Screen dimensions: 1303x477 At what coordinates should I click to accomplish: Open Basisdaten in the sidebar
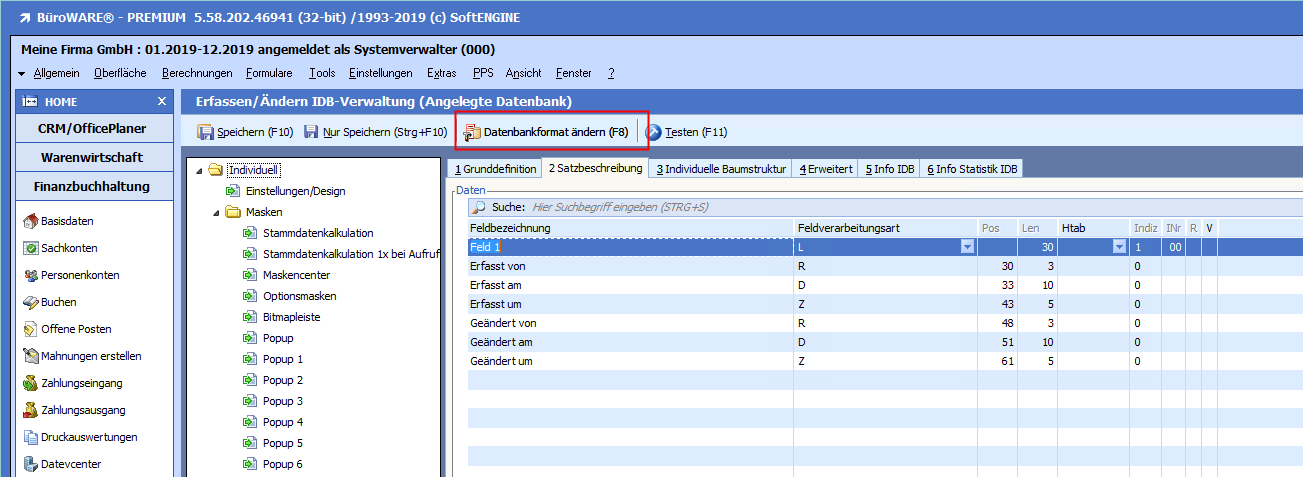[66, 221]
